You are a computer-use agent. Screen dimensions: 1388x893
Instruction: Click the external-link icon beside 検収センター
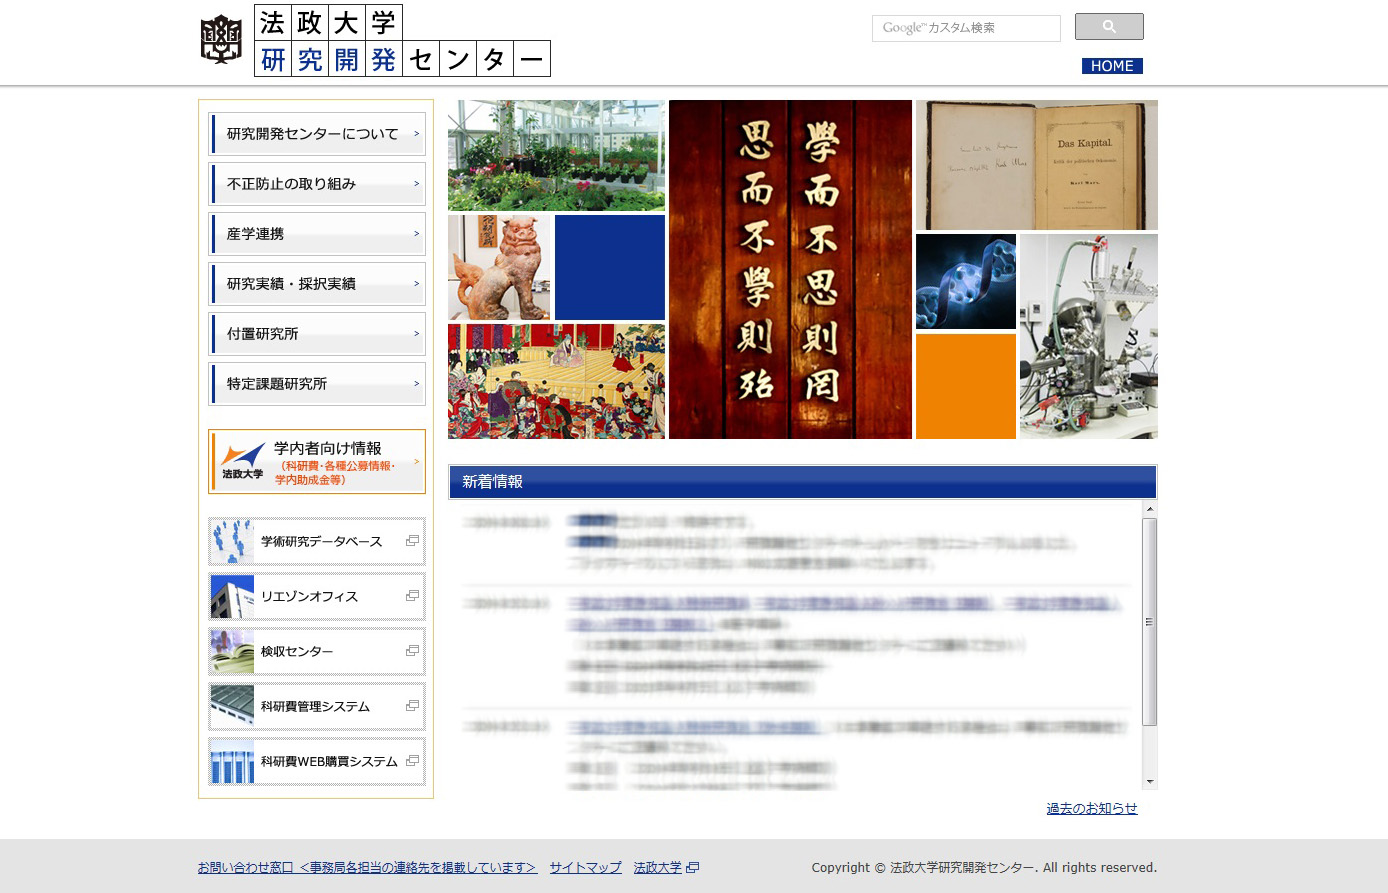[x=412, y=651]
